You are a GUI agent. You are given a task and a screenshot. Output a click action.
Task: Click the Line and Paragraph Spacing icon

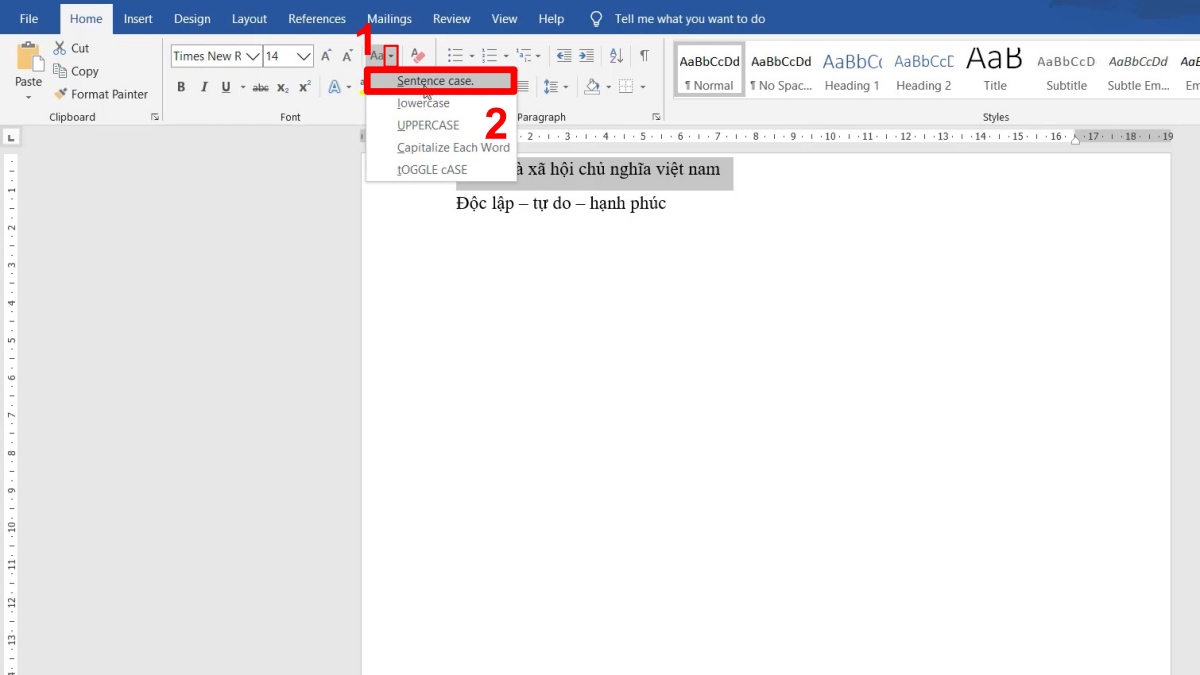point(550,87)
